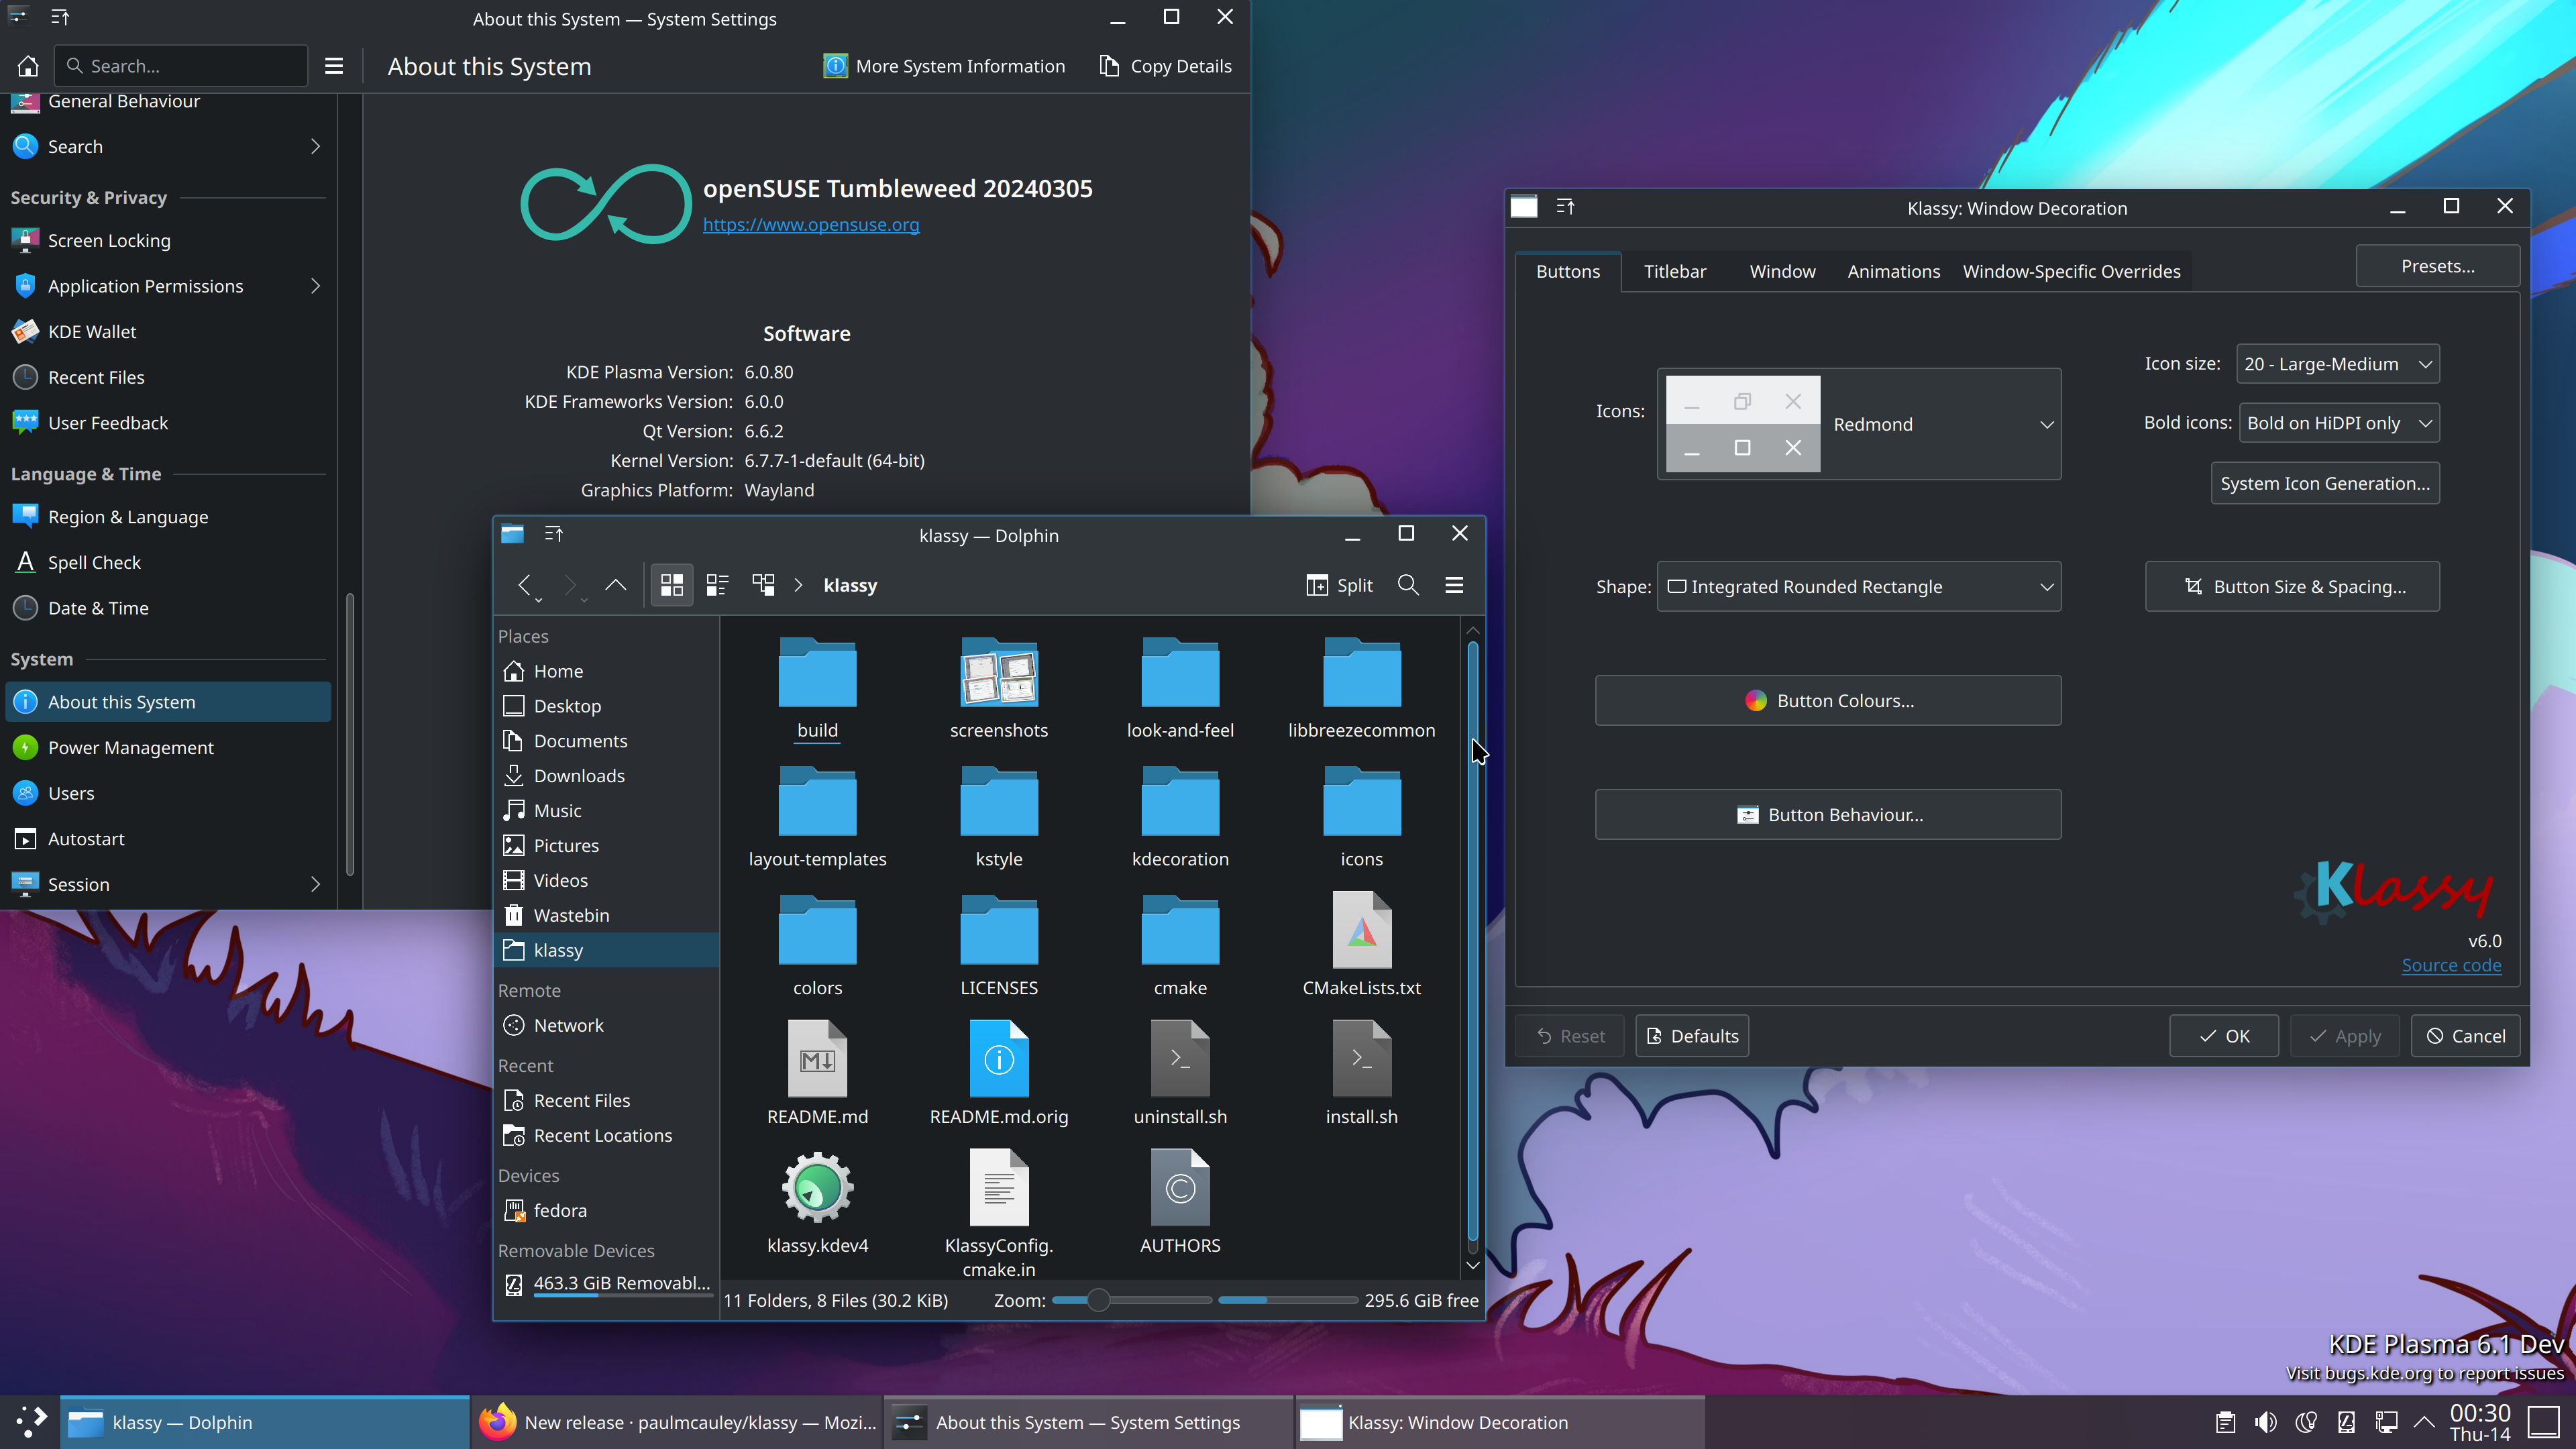This screenshot has height=1449, width=2576.
Task: Go back in Dolphin navigation
Action: [525, 586]
